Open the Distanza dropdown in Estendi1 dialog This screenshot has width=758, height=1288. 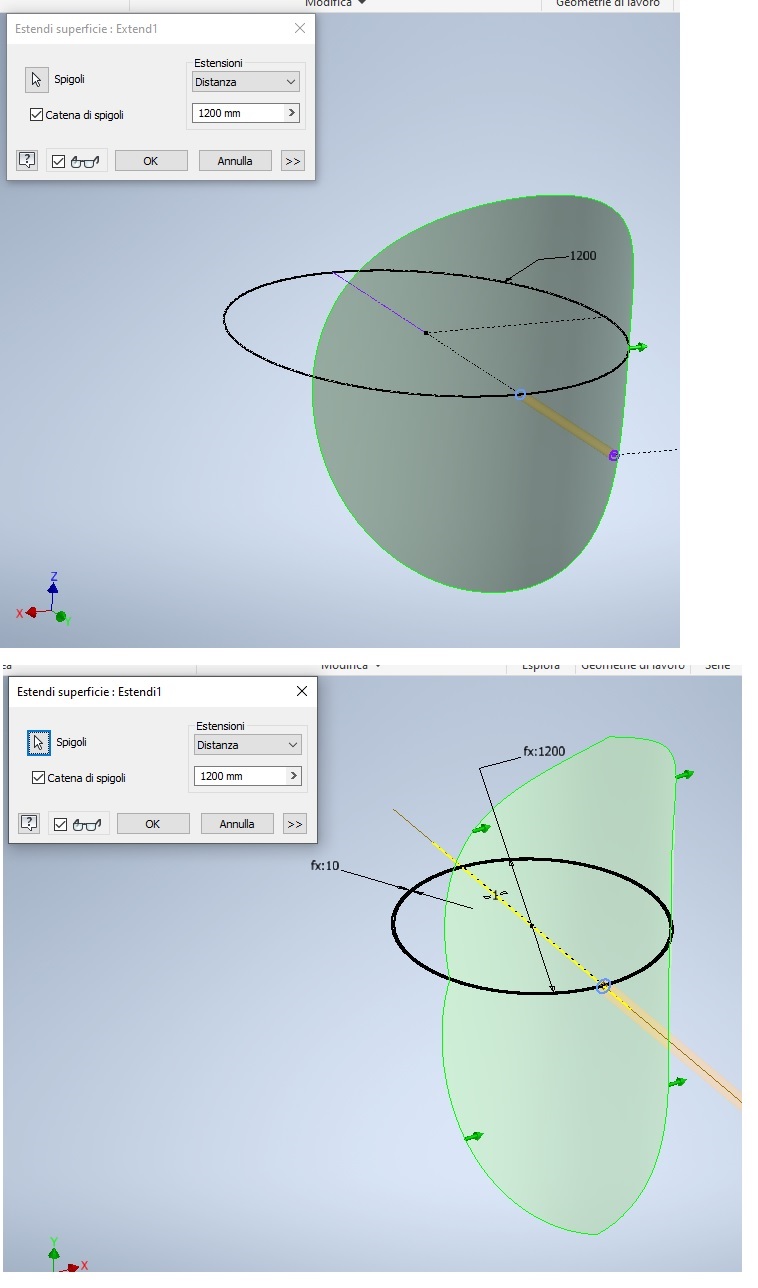[247, 745]
